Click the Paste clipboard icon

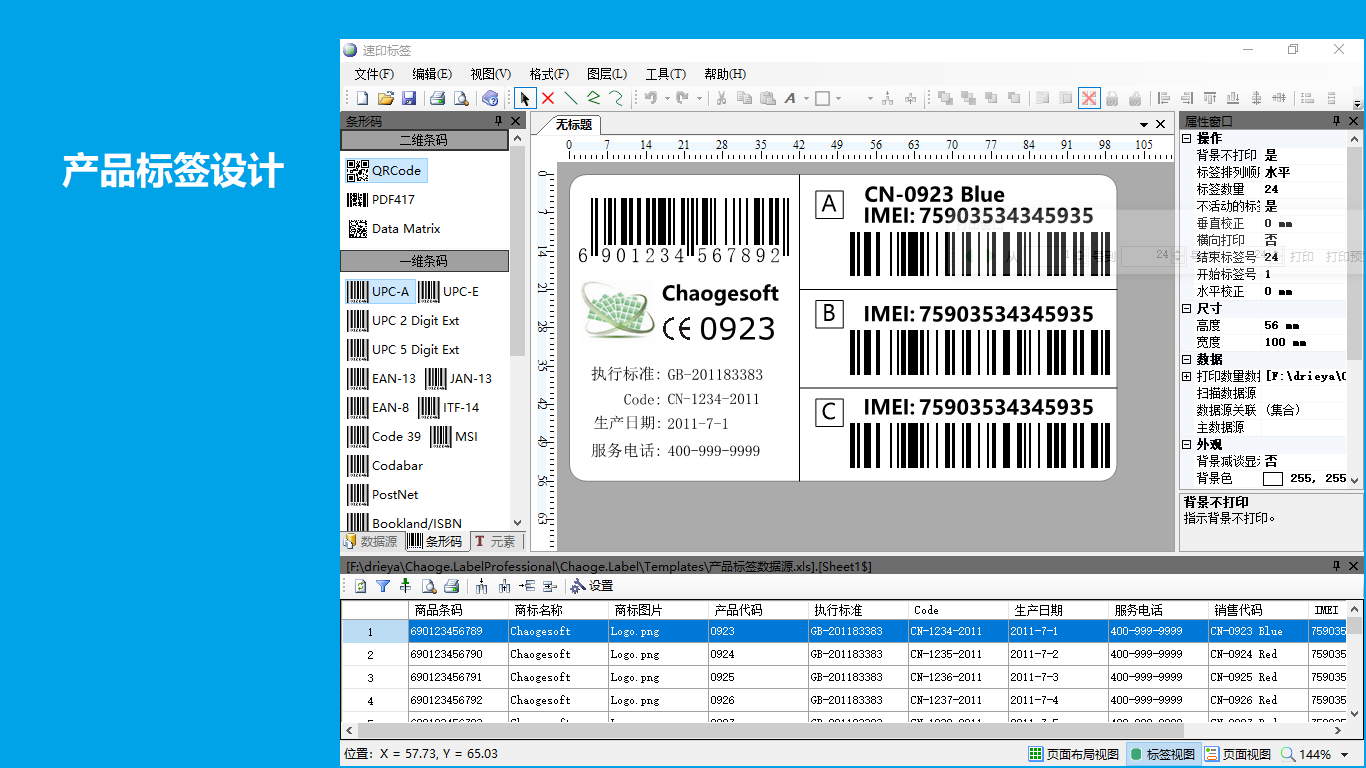pyautogui.click(x=768, y=98)
